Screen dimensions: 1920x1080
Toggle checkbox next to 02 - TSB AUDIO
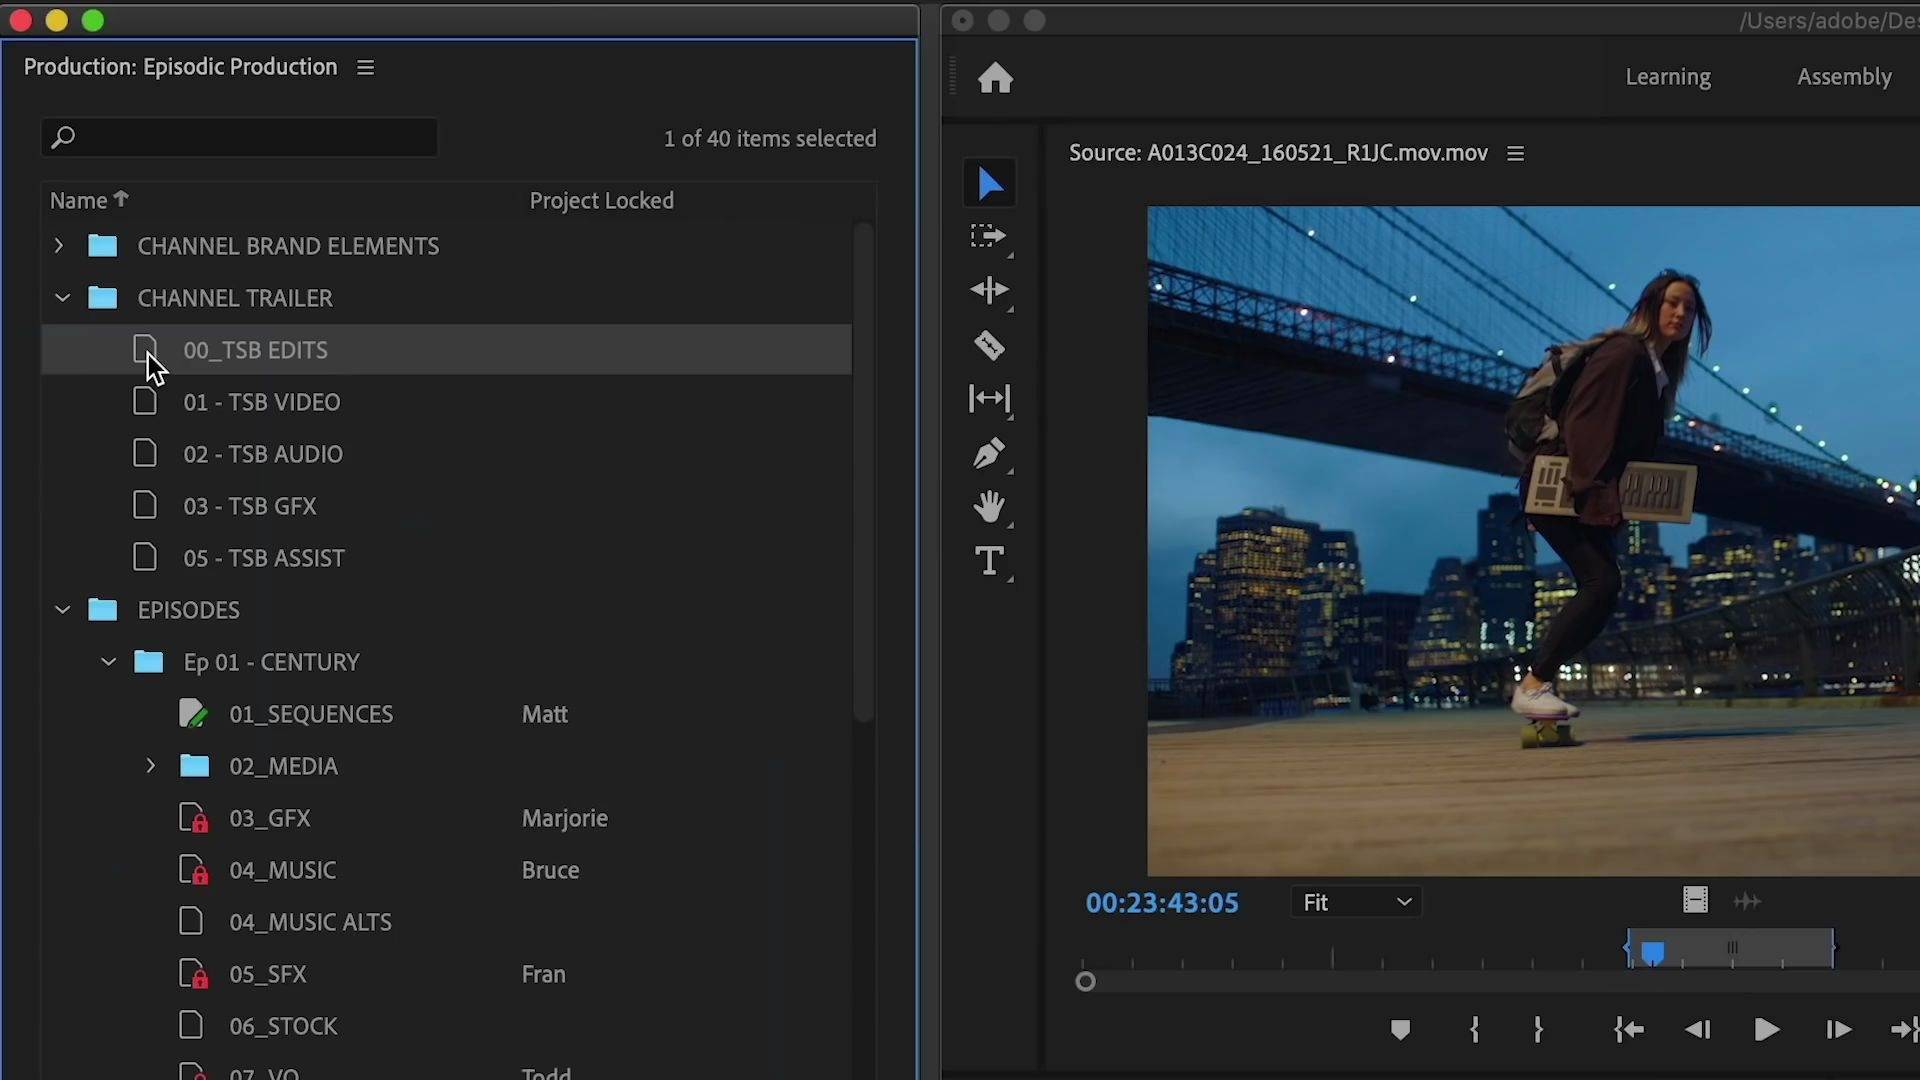pyautogui.click(x=144, y=452)
